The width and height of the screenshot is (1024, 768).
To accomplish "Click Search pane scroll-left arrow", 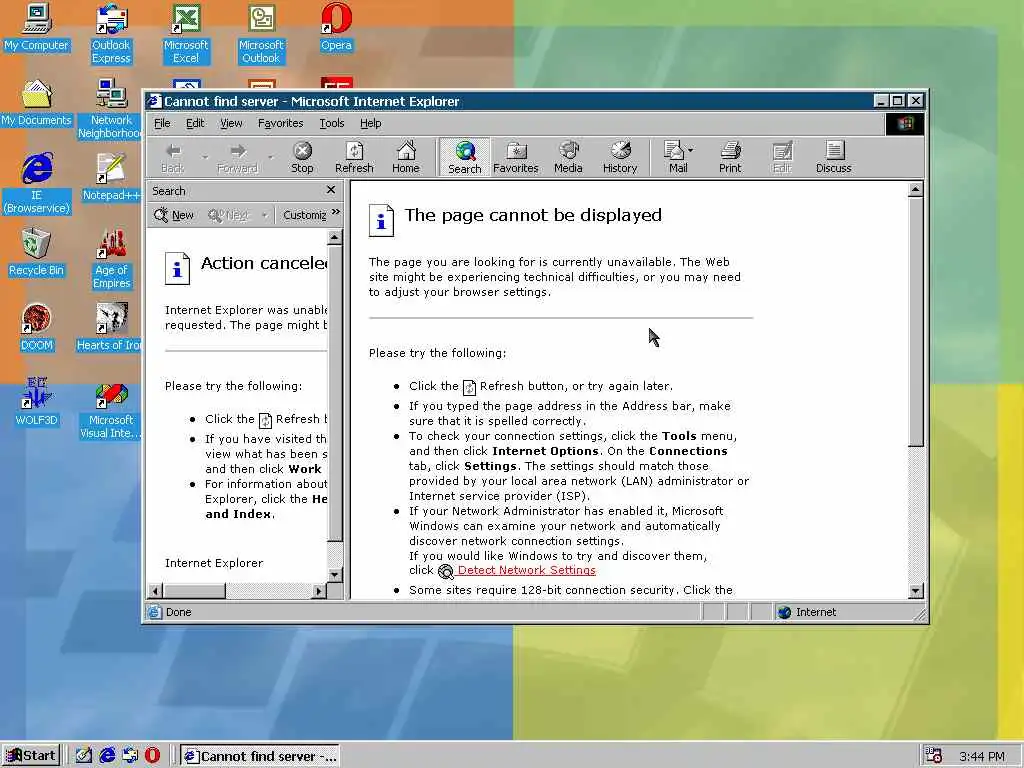I will (155, 591).
